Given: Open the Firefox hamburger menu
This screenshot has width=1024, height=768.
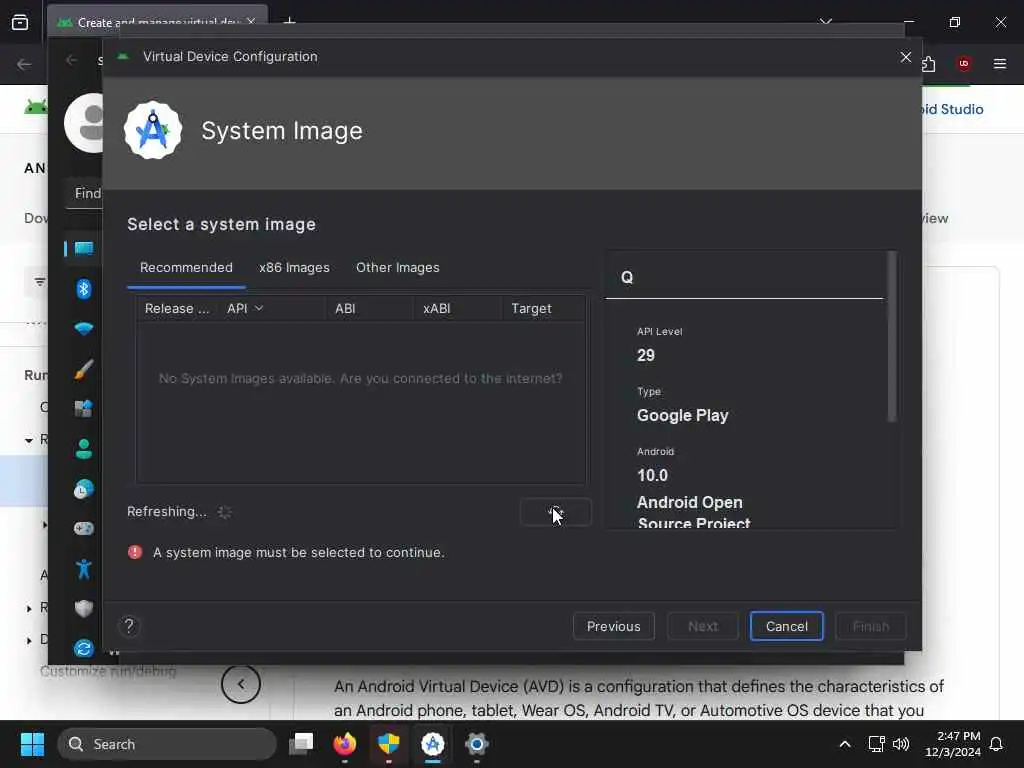Looking at the screenshot, I should click(x=1000, y=64).
